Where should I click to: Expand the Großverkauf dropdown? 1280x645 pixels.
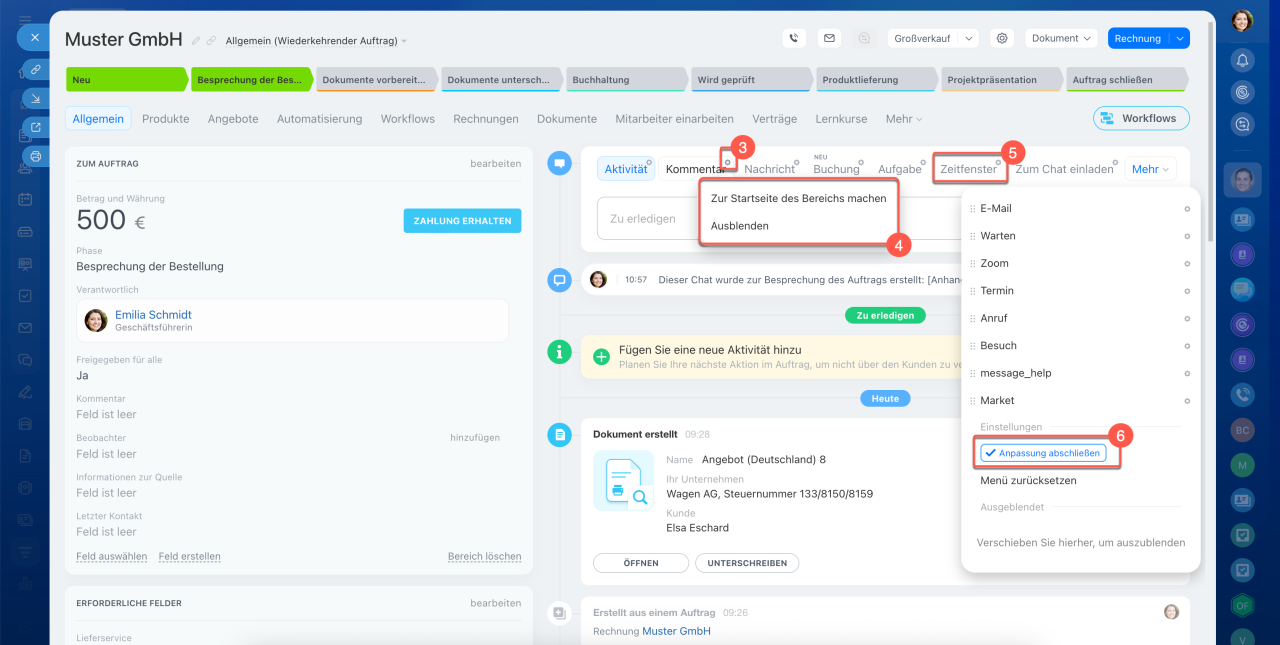[x=933, y=38]
